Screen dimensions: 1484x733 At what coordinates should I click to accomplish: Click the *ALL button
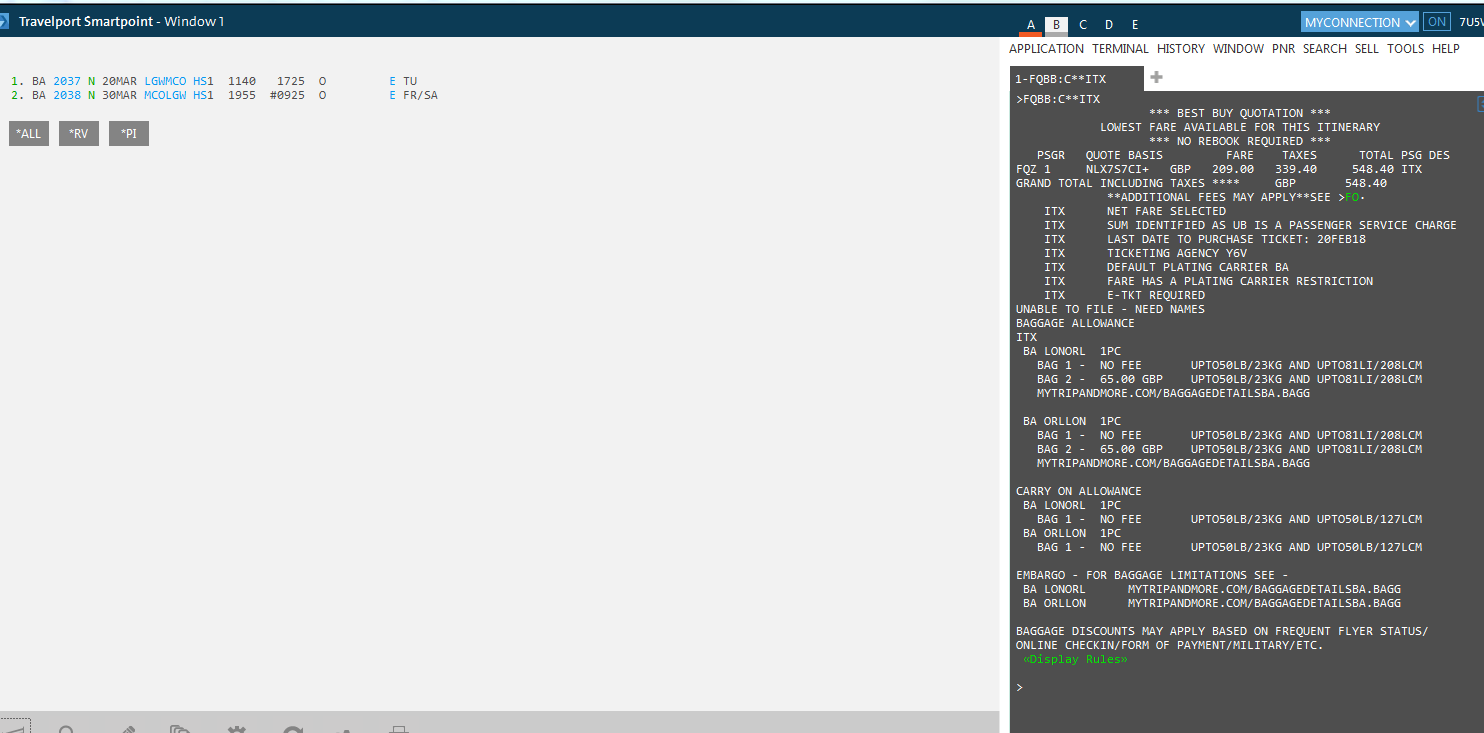[x=28, y=133]
